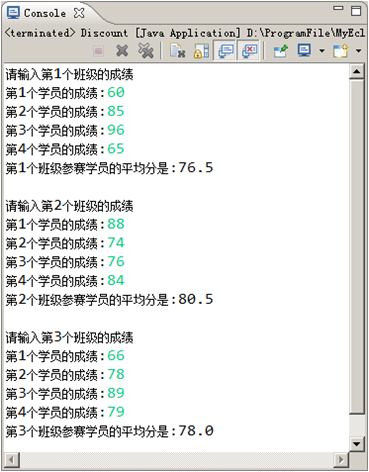Click the horizontal scrollbar left arrow
The height and width of the screenshot is (472, 369).
point(12,460)
